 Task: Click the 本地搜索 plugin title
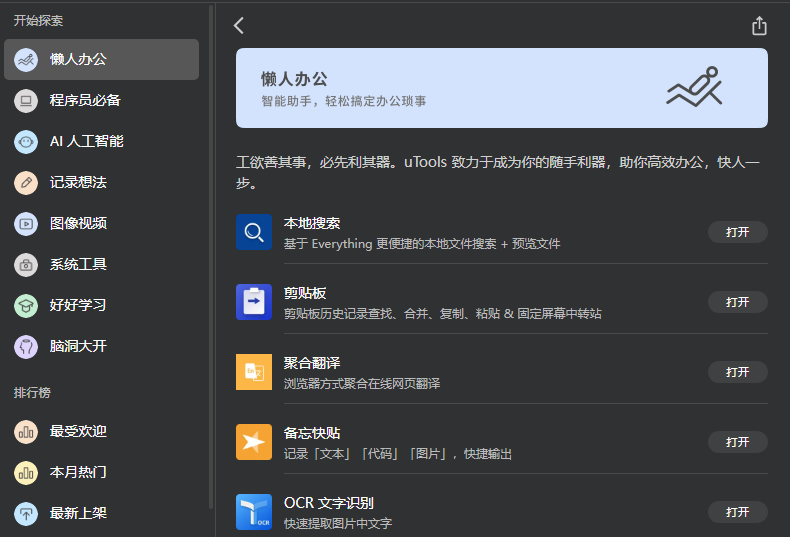312,224
